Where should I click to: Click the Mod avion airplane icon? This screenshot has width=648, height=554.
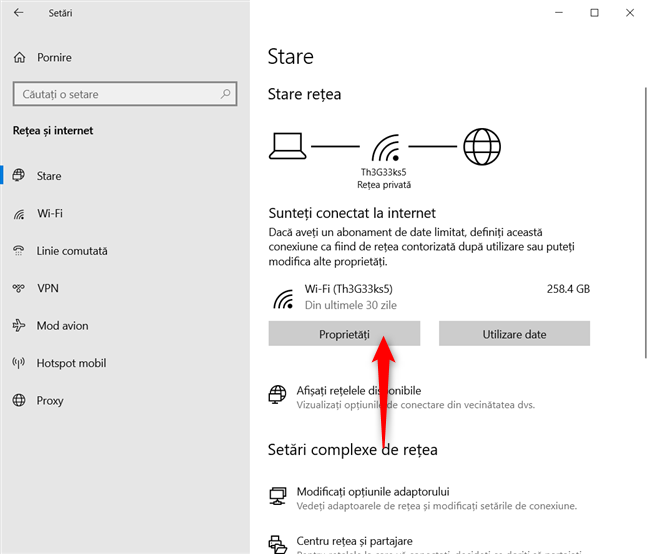pos(19,326)
